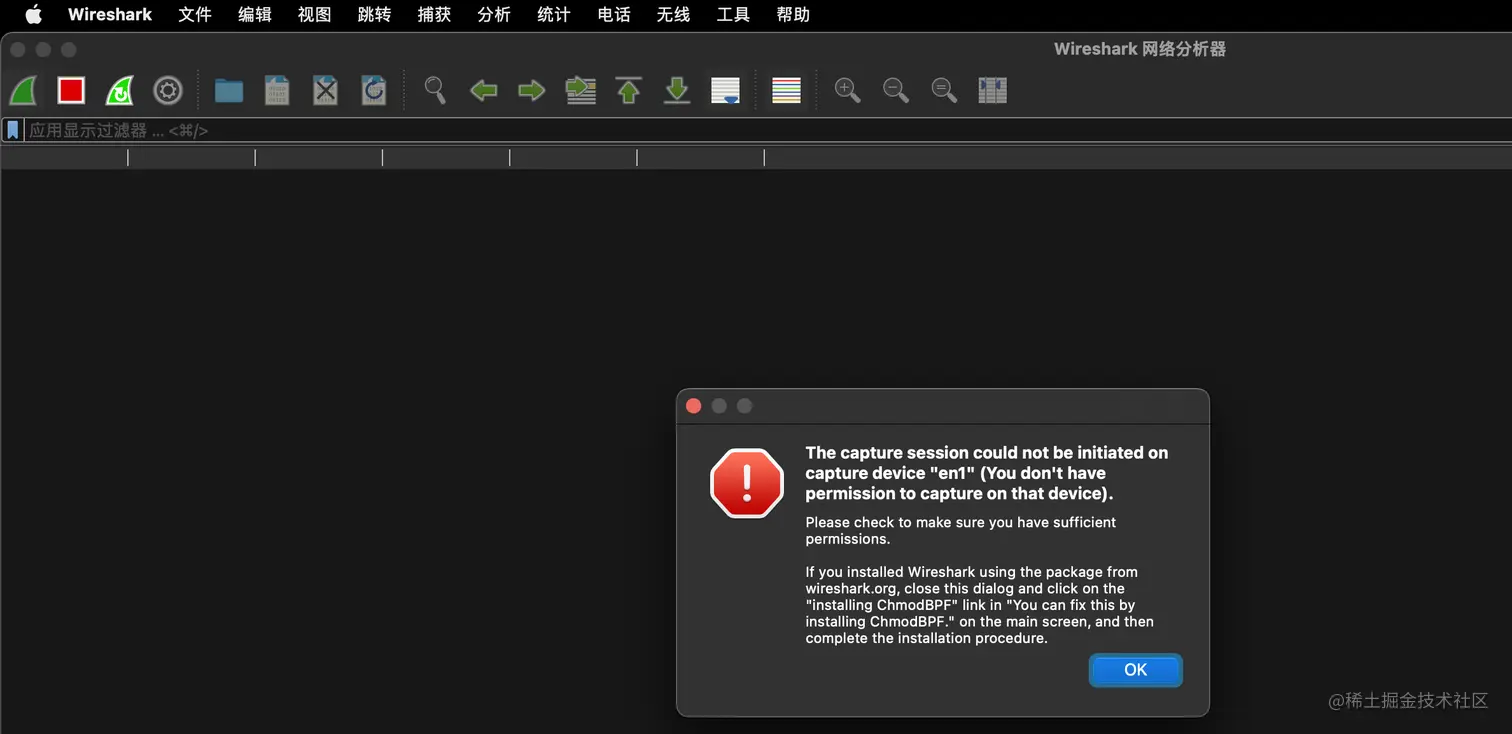Screen dimensions: 1512x734
Task: Open the 跳转 menu
Action: 374,15
